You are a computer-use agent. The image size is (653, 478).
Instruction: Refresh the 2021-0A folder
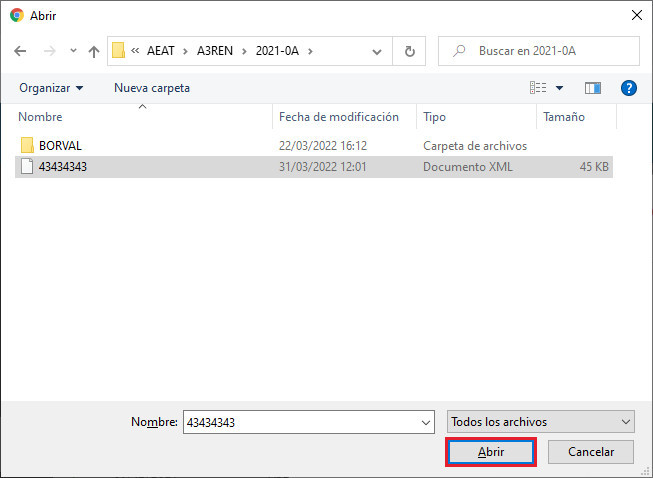pos(409,51)
